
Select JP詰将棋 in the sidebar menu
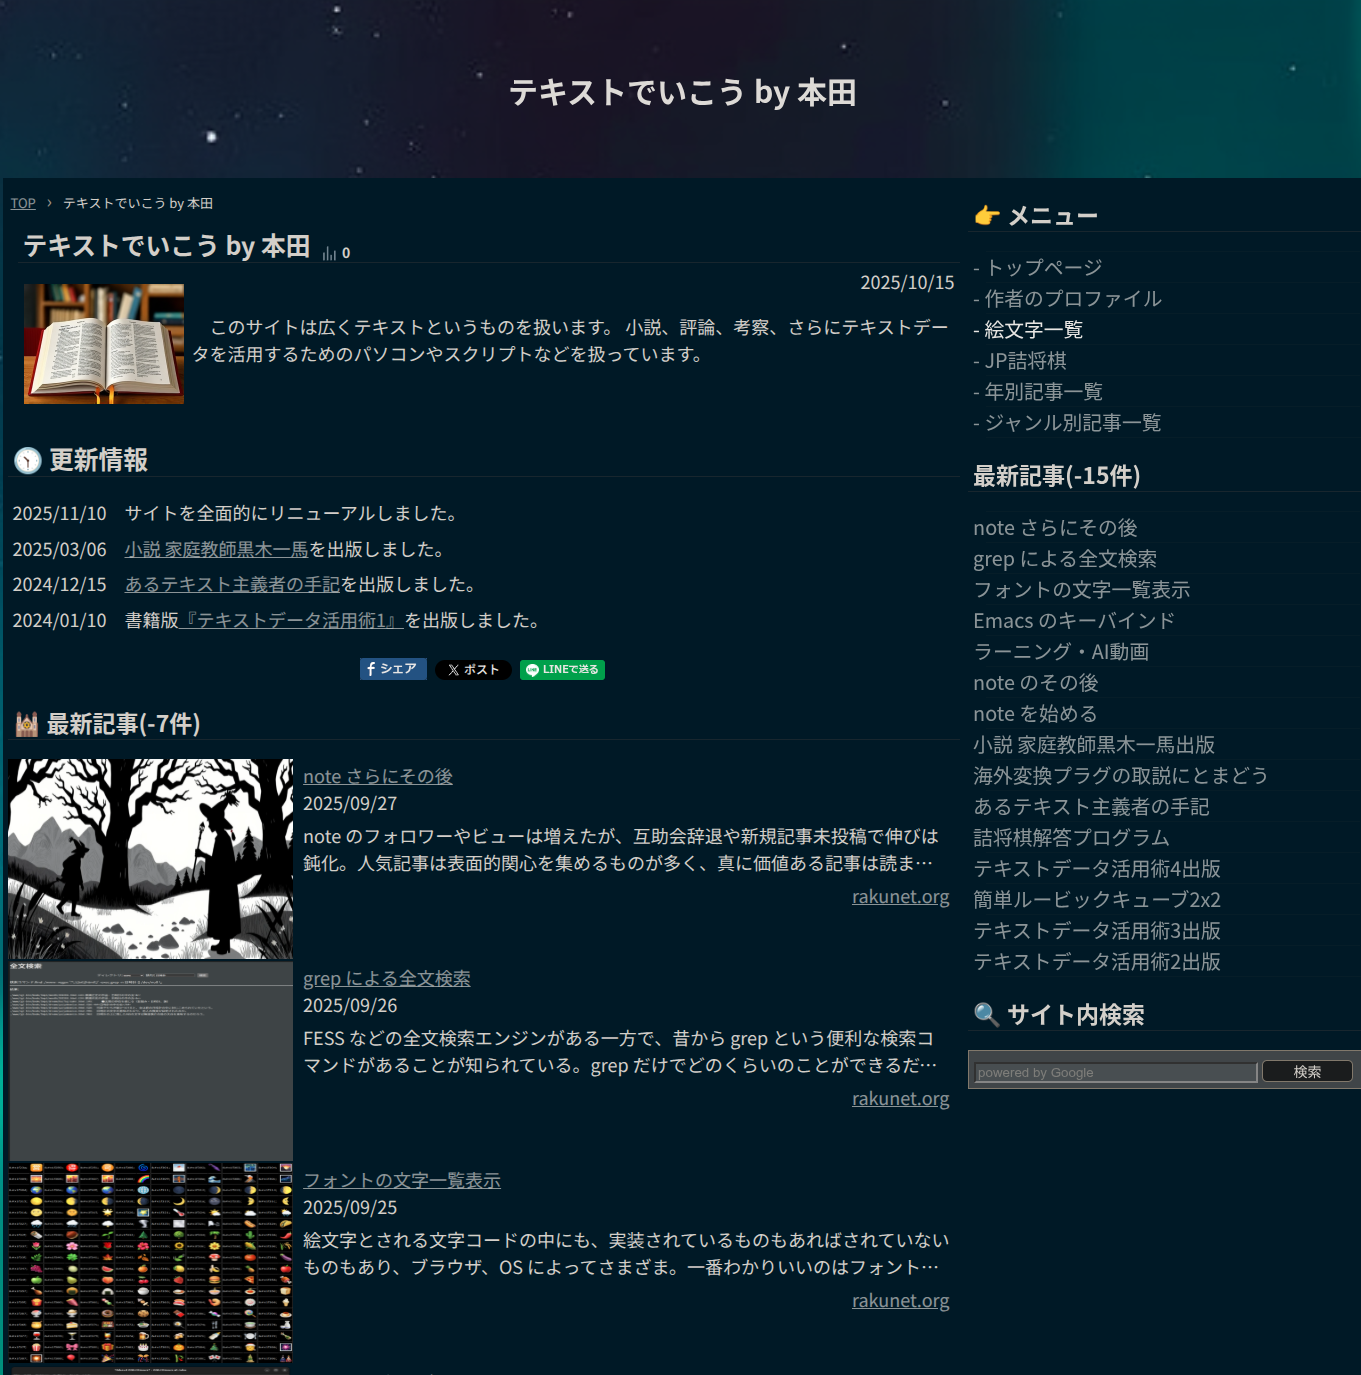click(1025, 361)
